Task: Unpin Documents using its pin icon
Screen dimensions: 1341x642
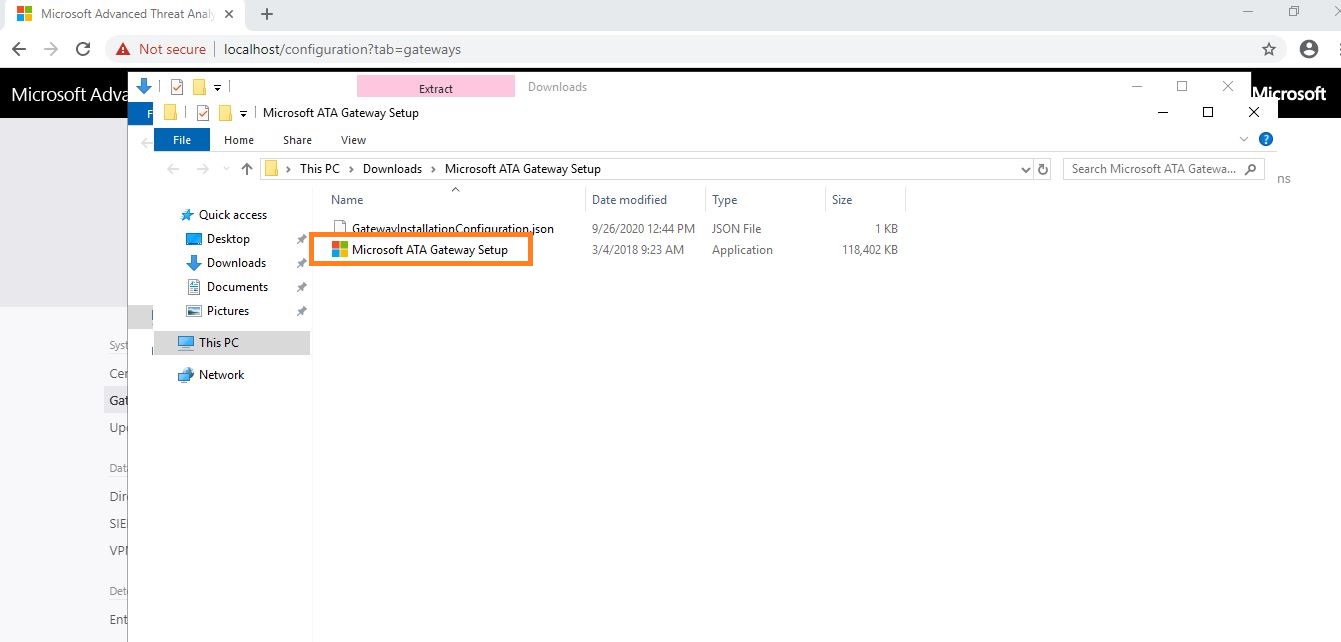Action: point(301,287)
